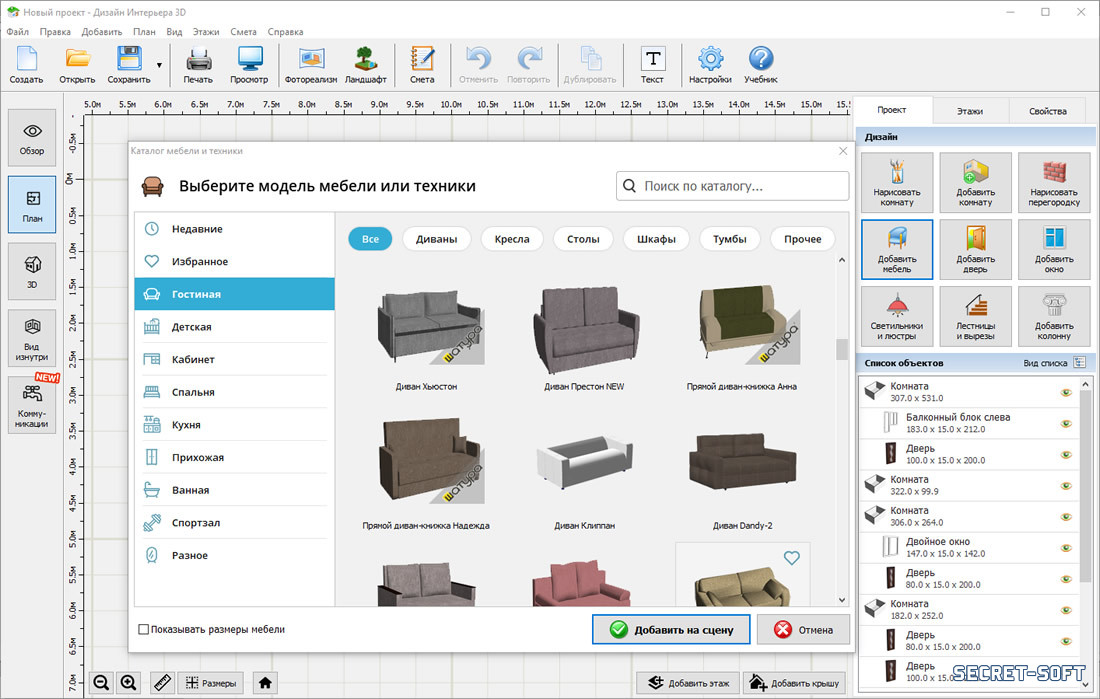Open the Просмотр preview tool

pyautogui.click(x=249, y=65)
